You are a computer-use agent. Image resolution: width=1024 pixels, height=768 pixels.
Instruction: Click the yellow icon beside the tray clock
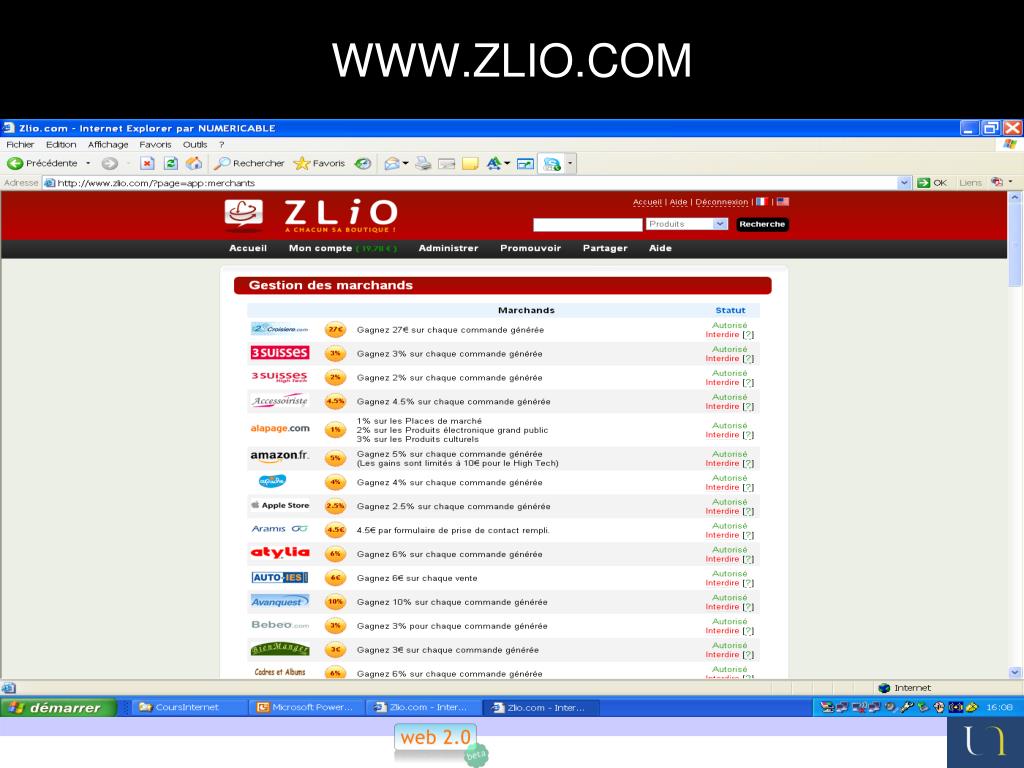tap(972, 707)
